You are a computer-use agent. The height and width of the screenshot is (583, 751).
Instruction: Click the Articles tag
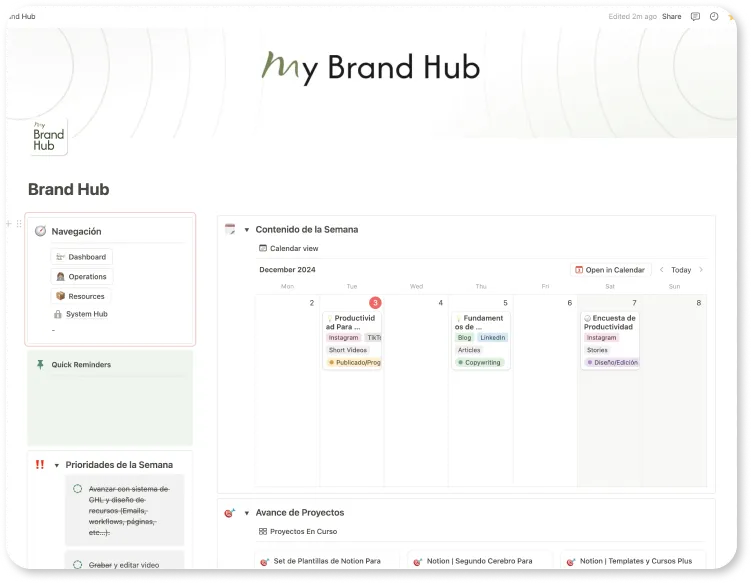469,350
